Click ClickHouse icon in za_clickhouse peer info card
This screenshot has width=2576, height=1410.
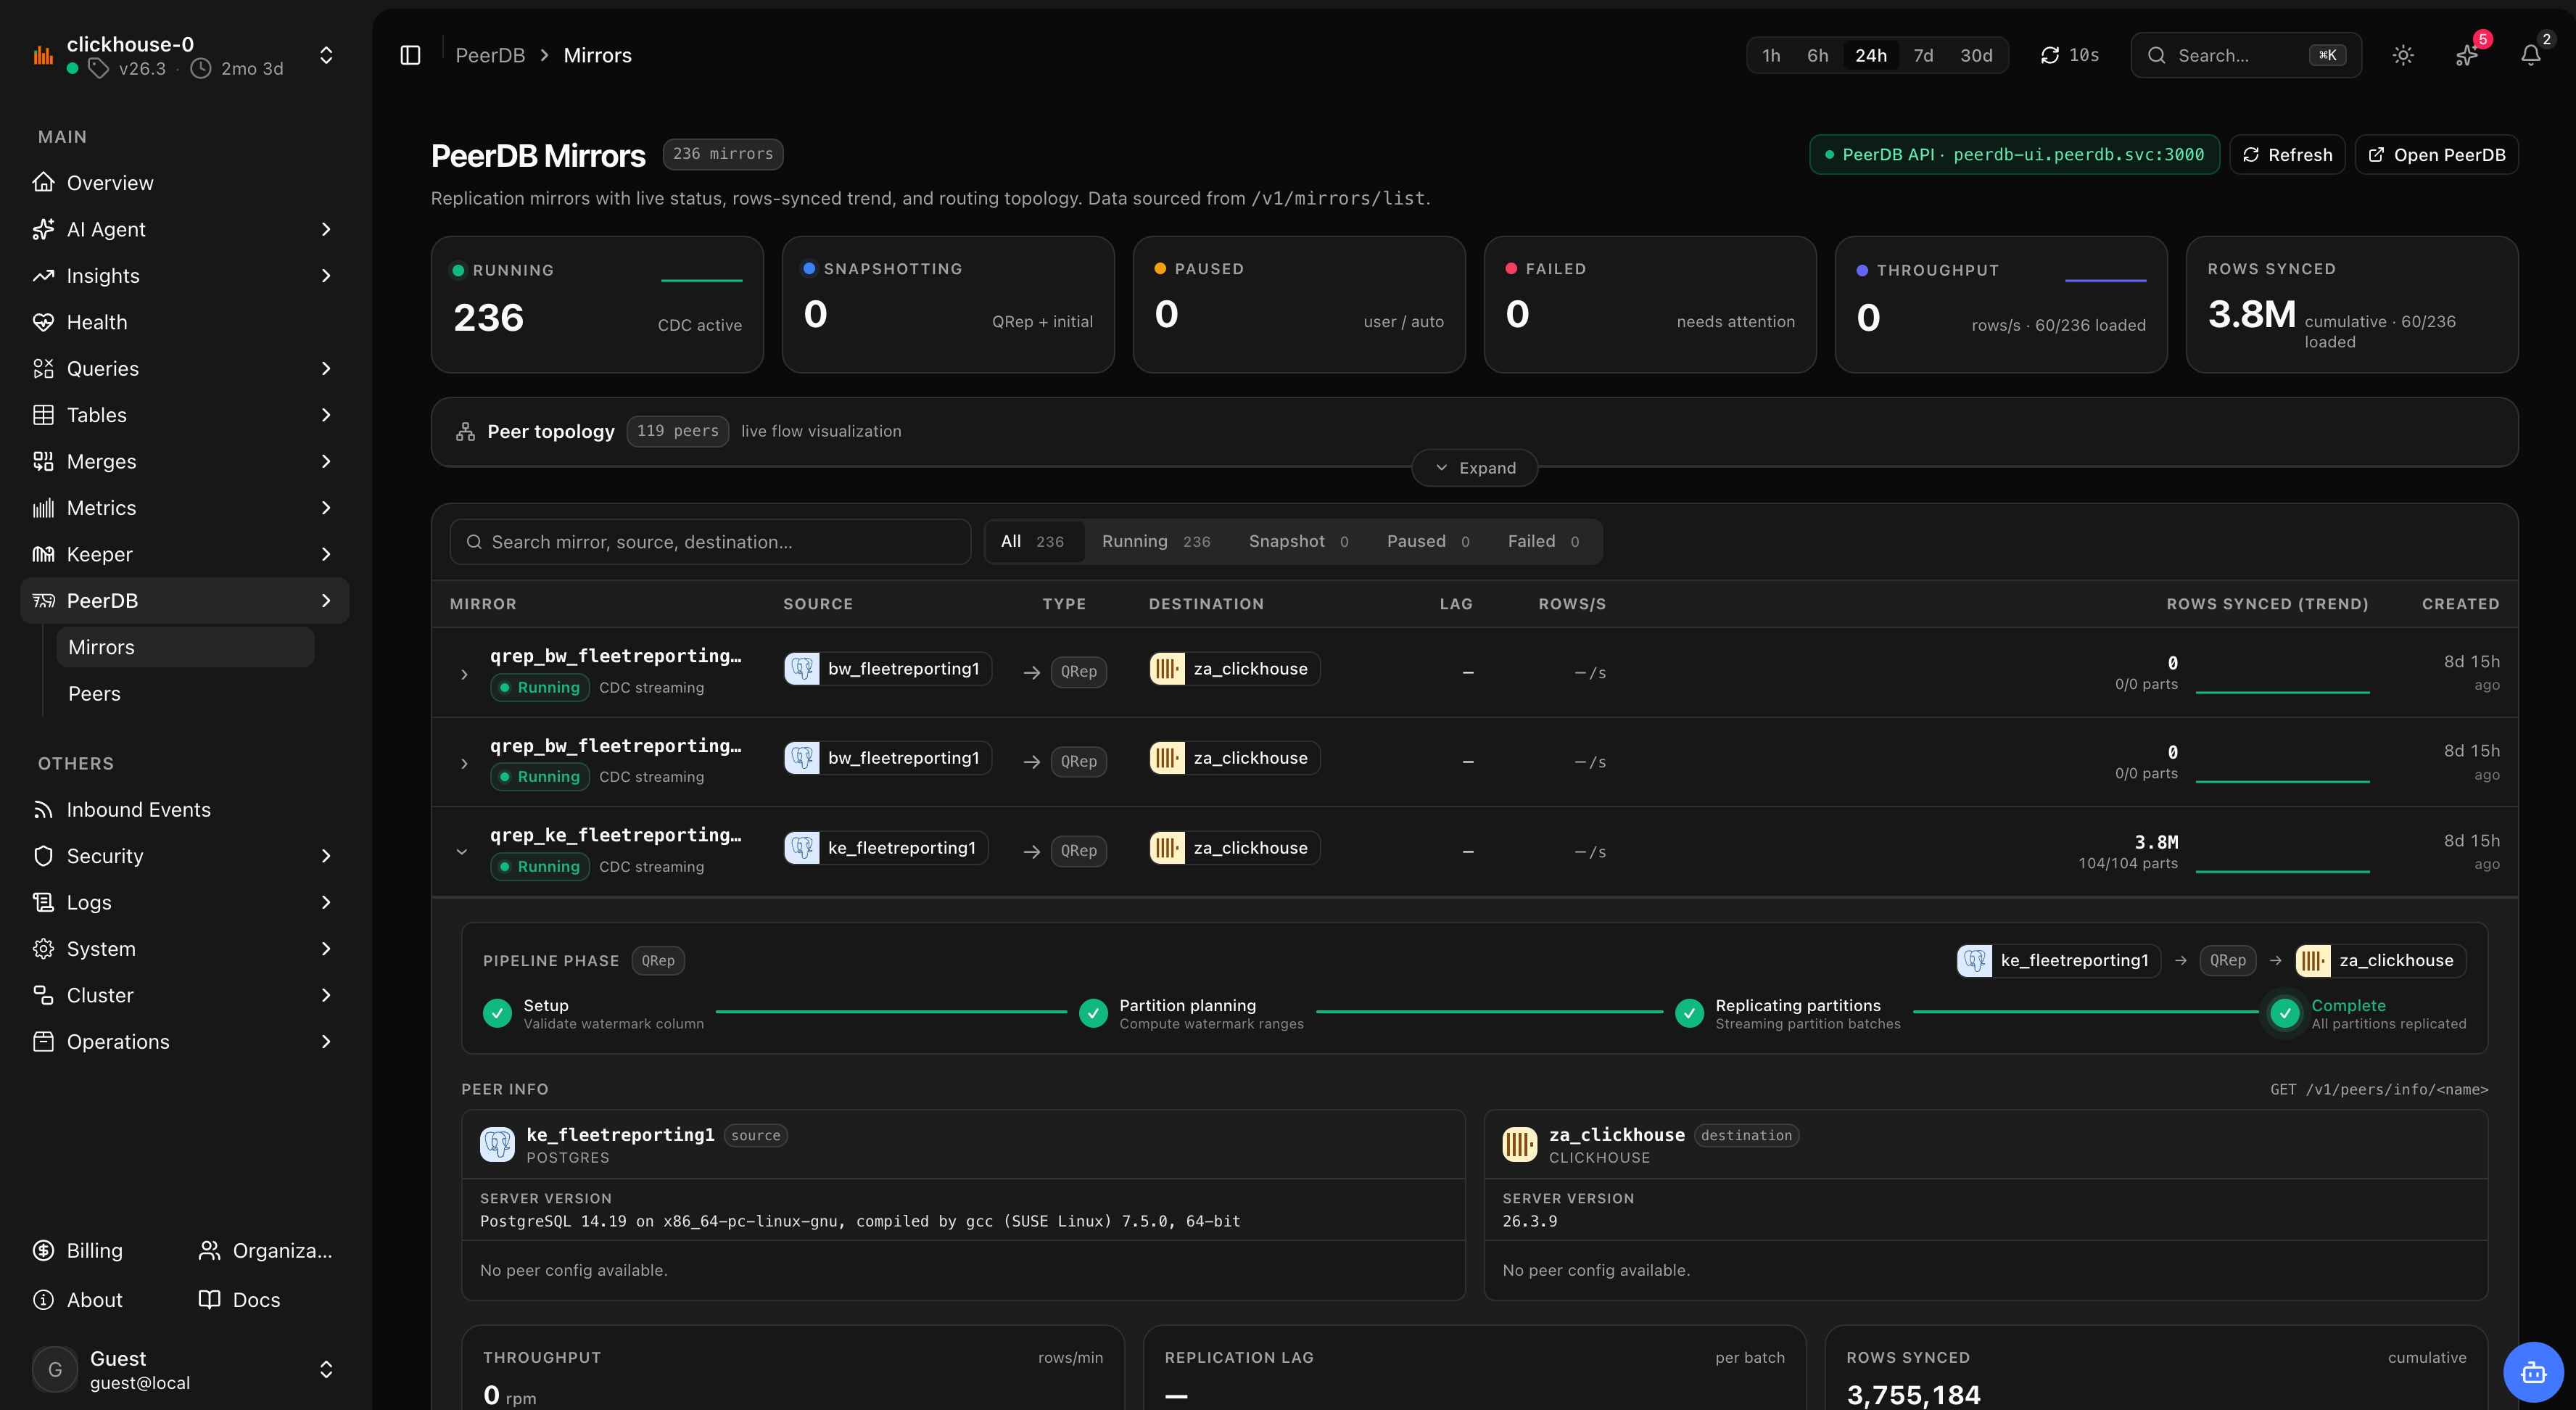(x=1519, y=1144)
